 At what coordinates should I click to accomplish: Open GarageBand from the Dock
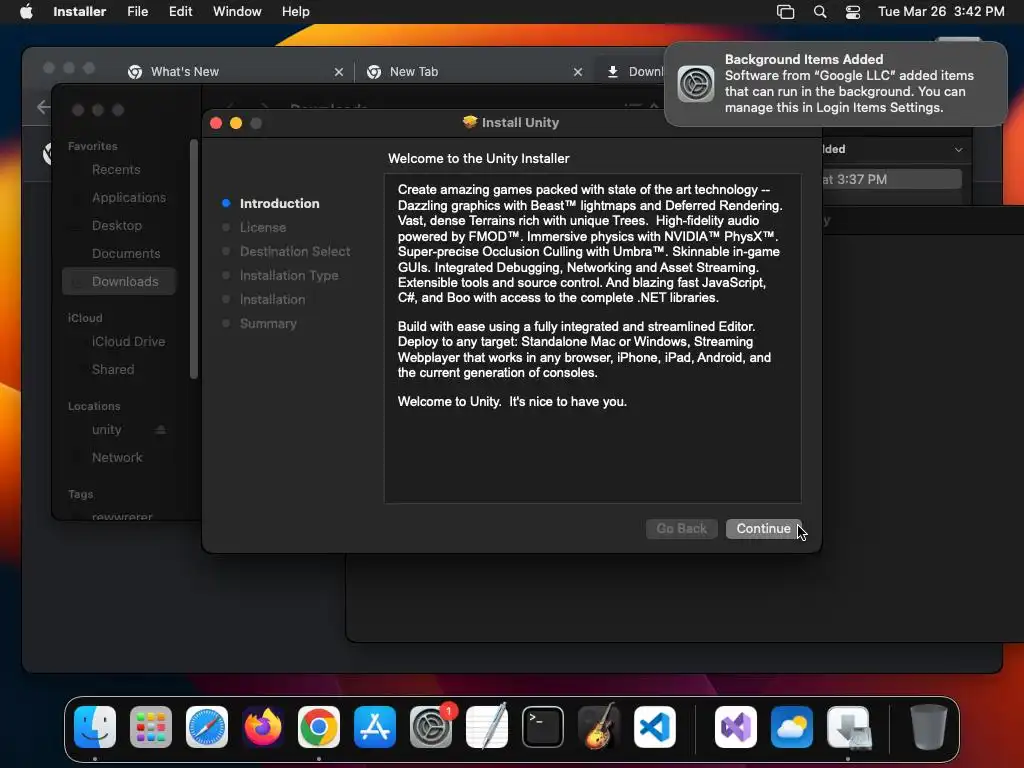click(599, 727)
